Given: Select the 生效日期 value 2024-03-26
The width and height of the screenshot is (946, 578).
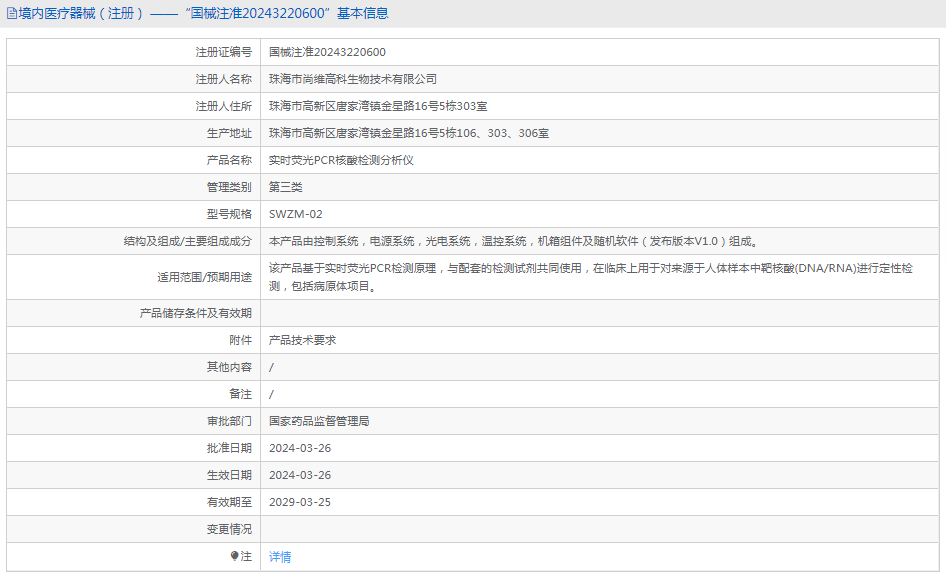Looking at the screenshot, I should tap(300, 475).
